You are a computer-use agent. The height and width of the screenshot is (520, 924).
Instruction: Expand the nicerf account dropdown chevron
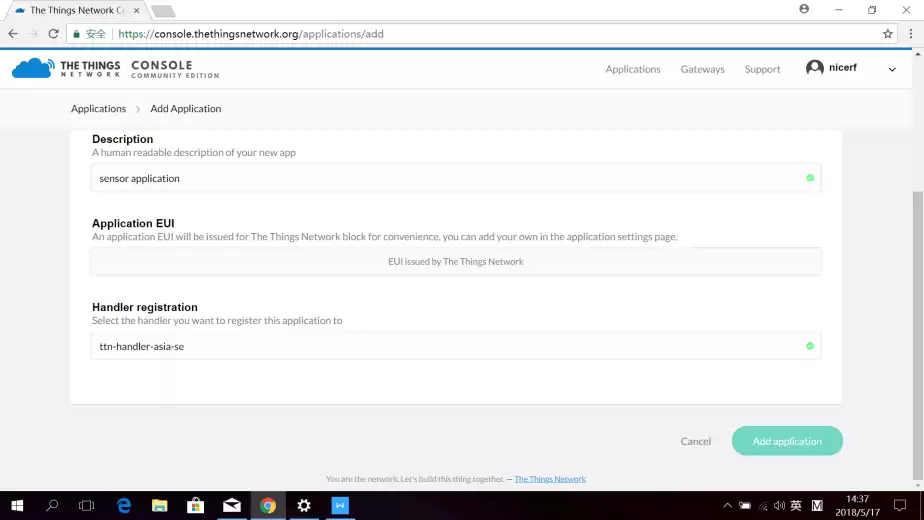point(892,69)
